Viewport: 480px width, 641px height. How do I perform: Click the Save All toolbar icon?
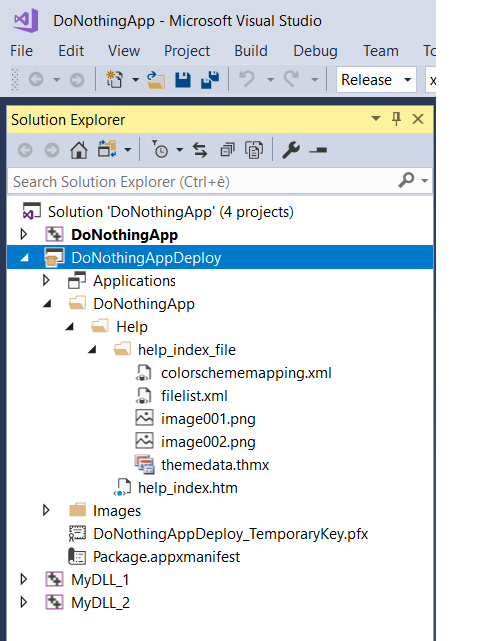(210, 79)
